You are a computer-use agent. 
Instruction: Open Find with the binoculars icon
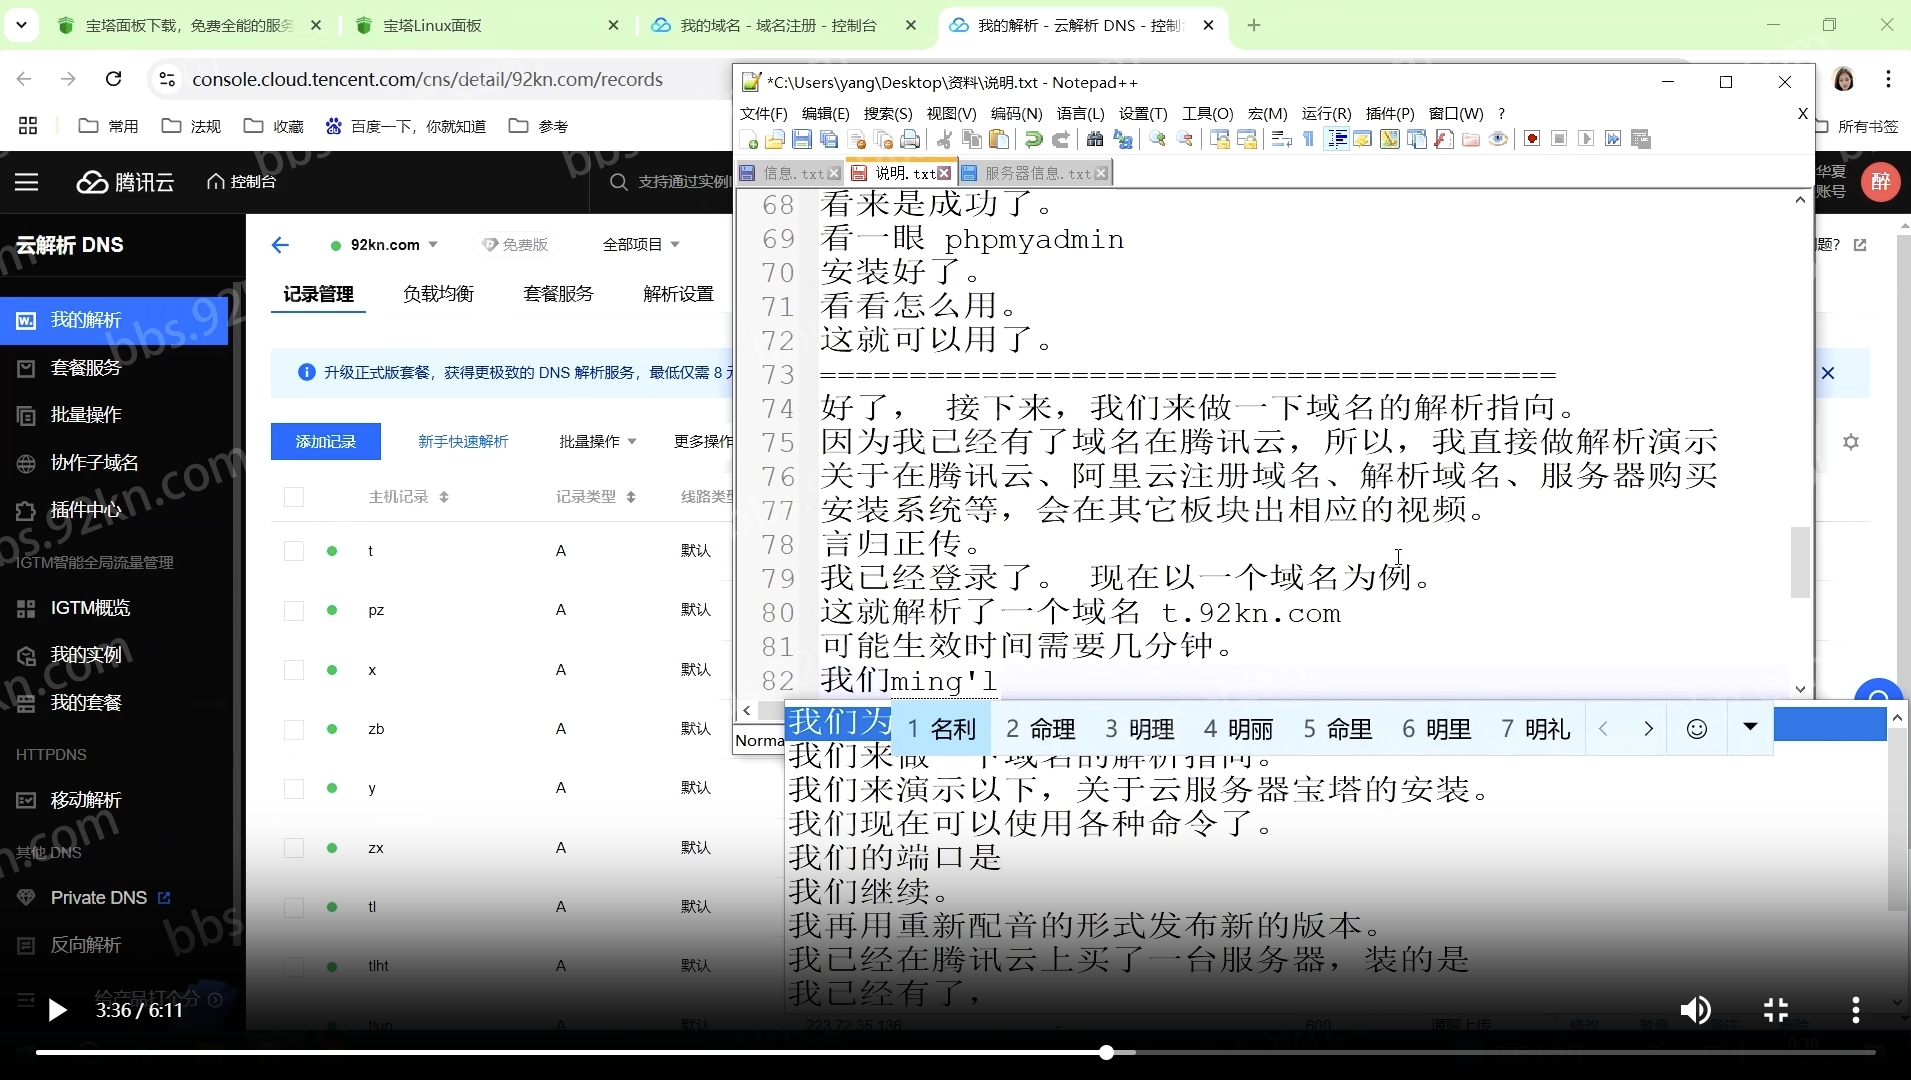[x=1095, y=140]
